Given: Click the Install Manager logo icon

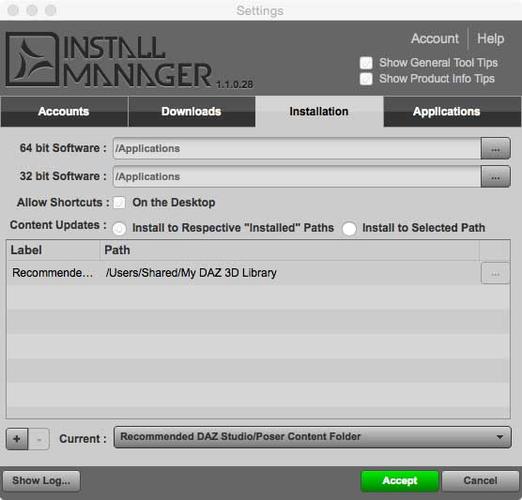Looking at the screenshot, I should click(32, 59).
